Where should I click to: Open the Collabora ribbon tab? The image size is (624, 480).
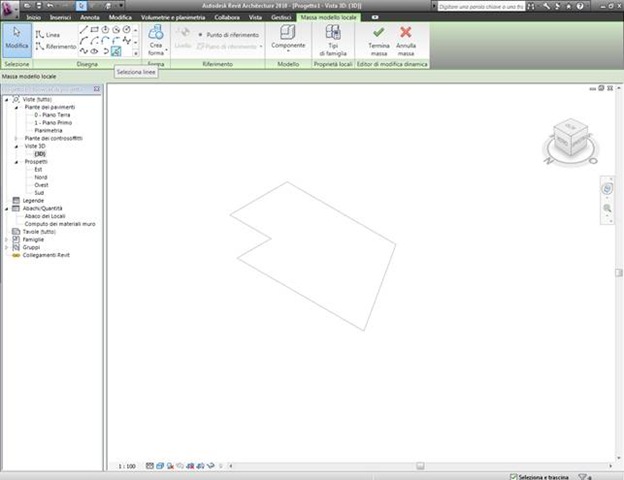(x=227, y=18)
